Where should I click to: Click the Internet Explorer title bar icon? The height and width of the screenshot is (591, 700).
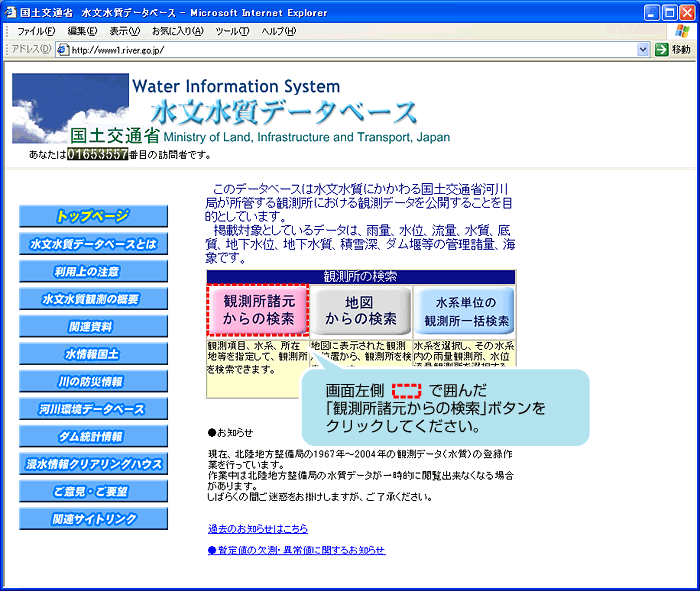point(12,13)
